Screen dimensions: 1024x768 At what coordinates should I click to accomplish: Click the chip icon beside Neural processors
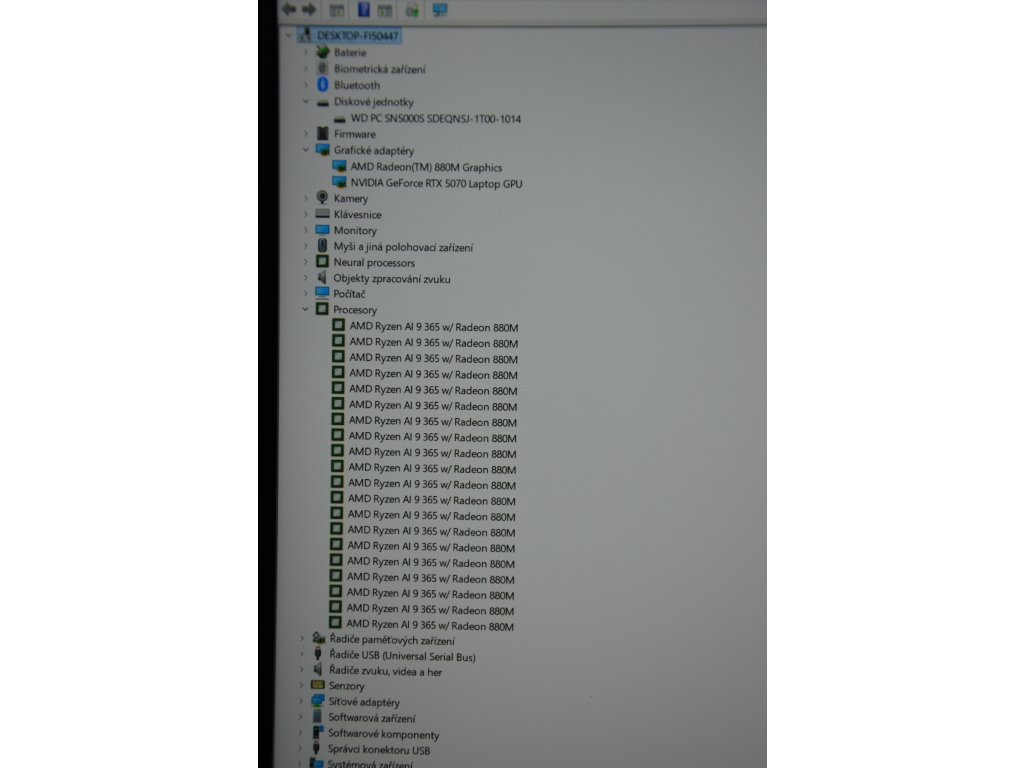click(x=322, y=261)
